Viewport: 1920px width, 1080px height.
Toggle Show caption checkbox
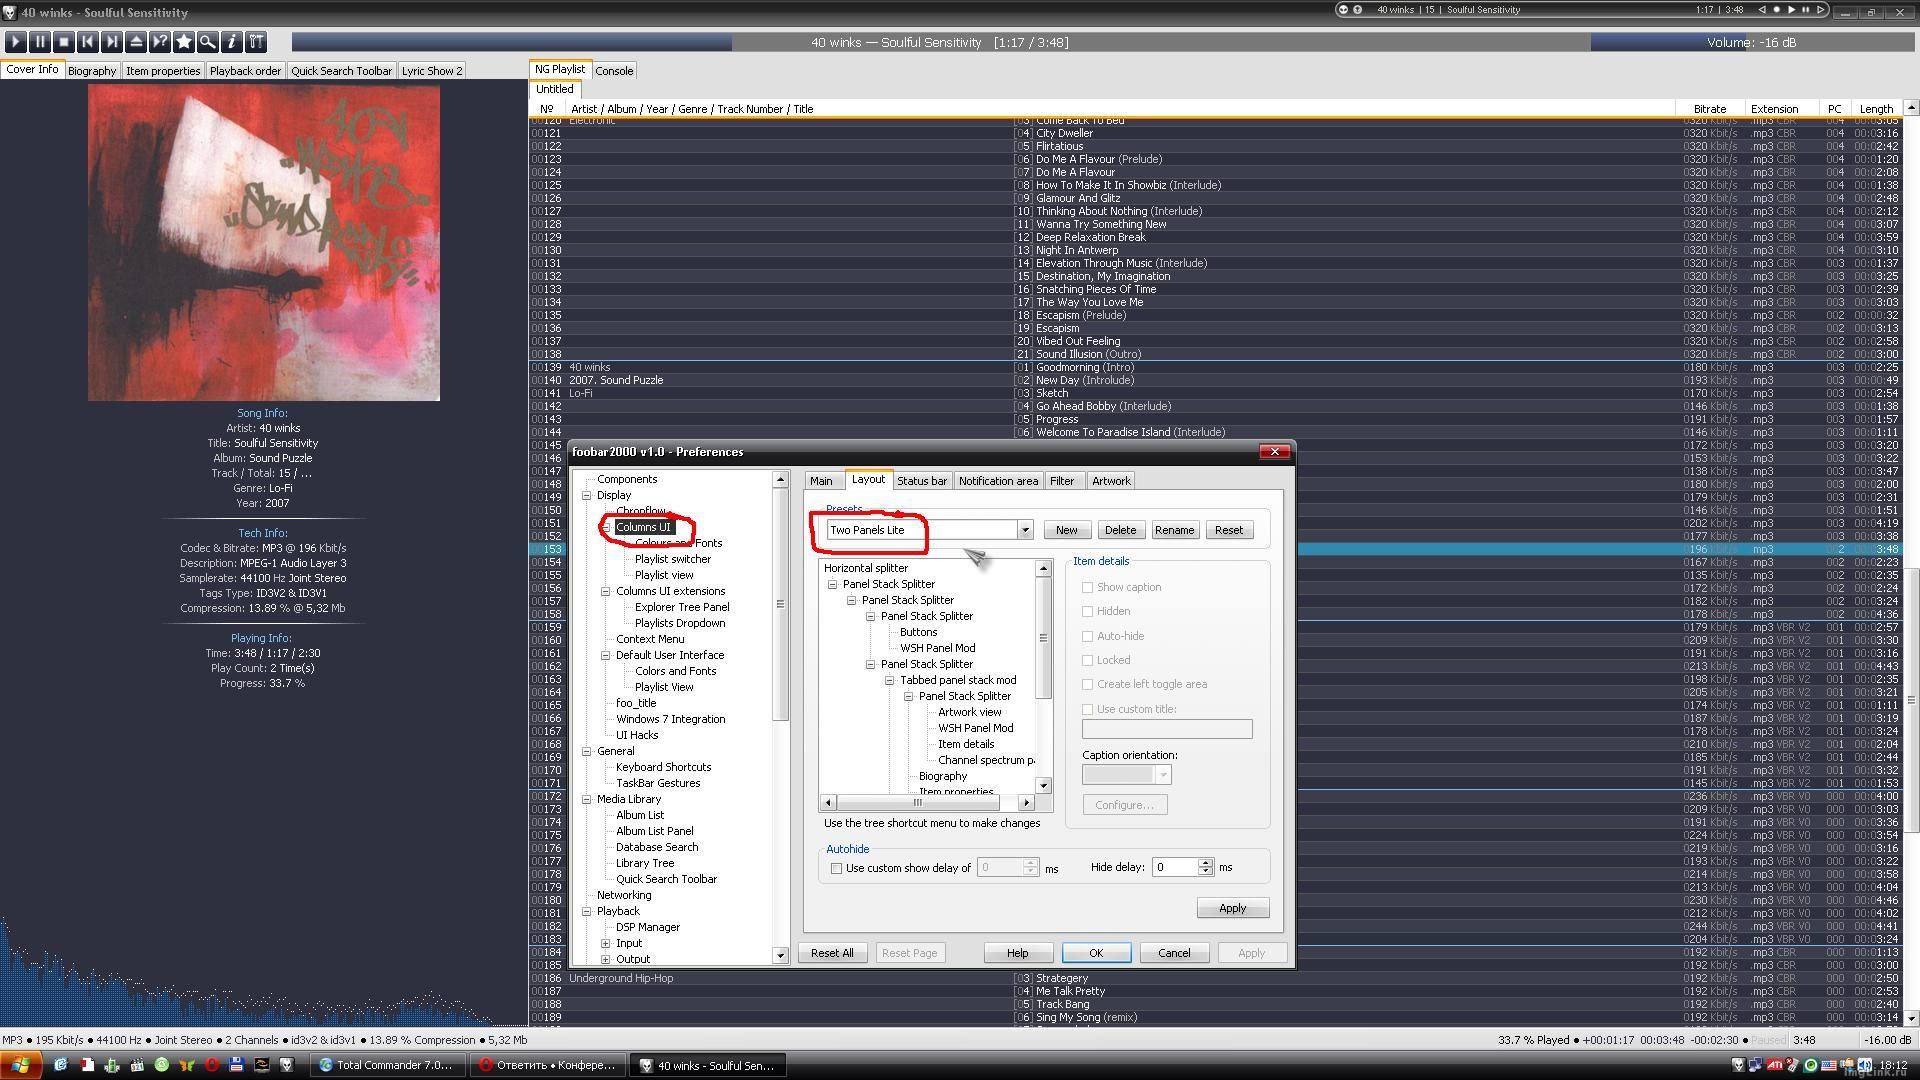1087,587
